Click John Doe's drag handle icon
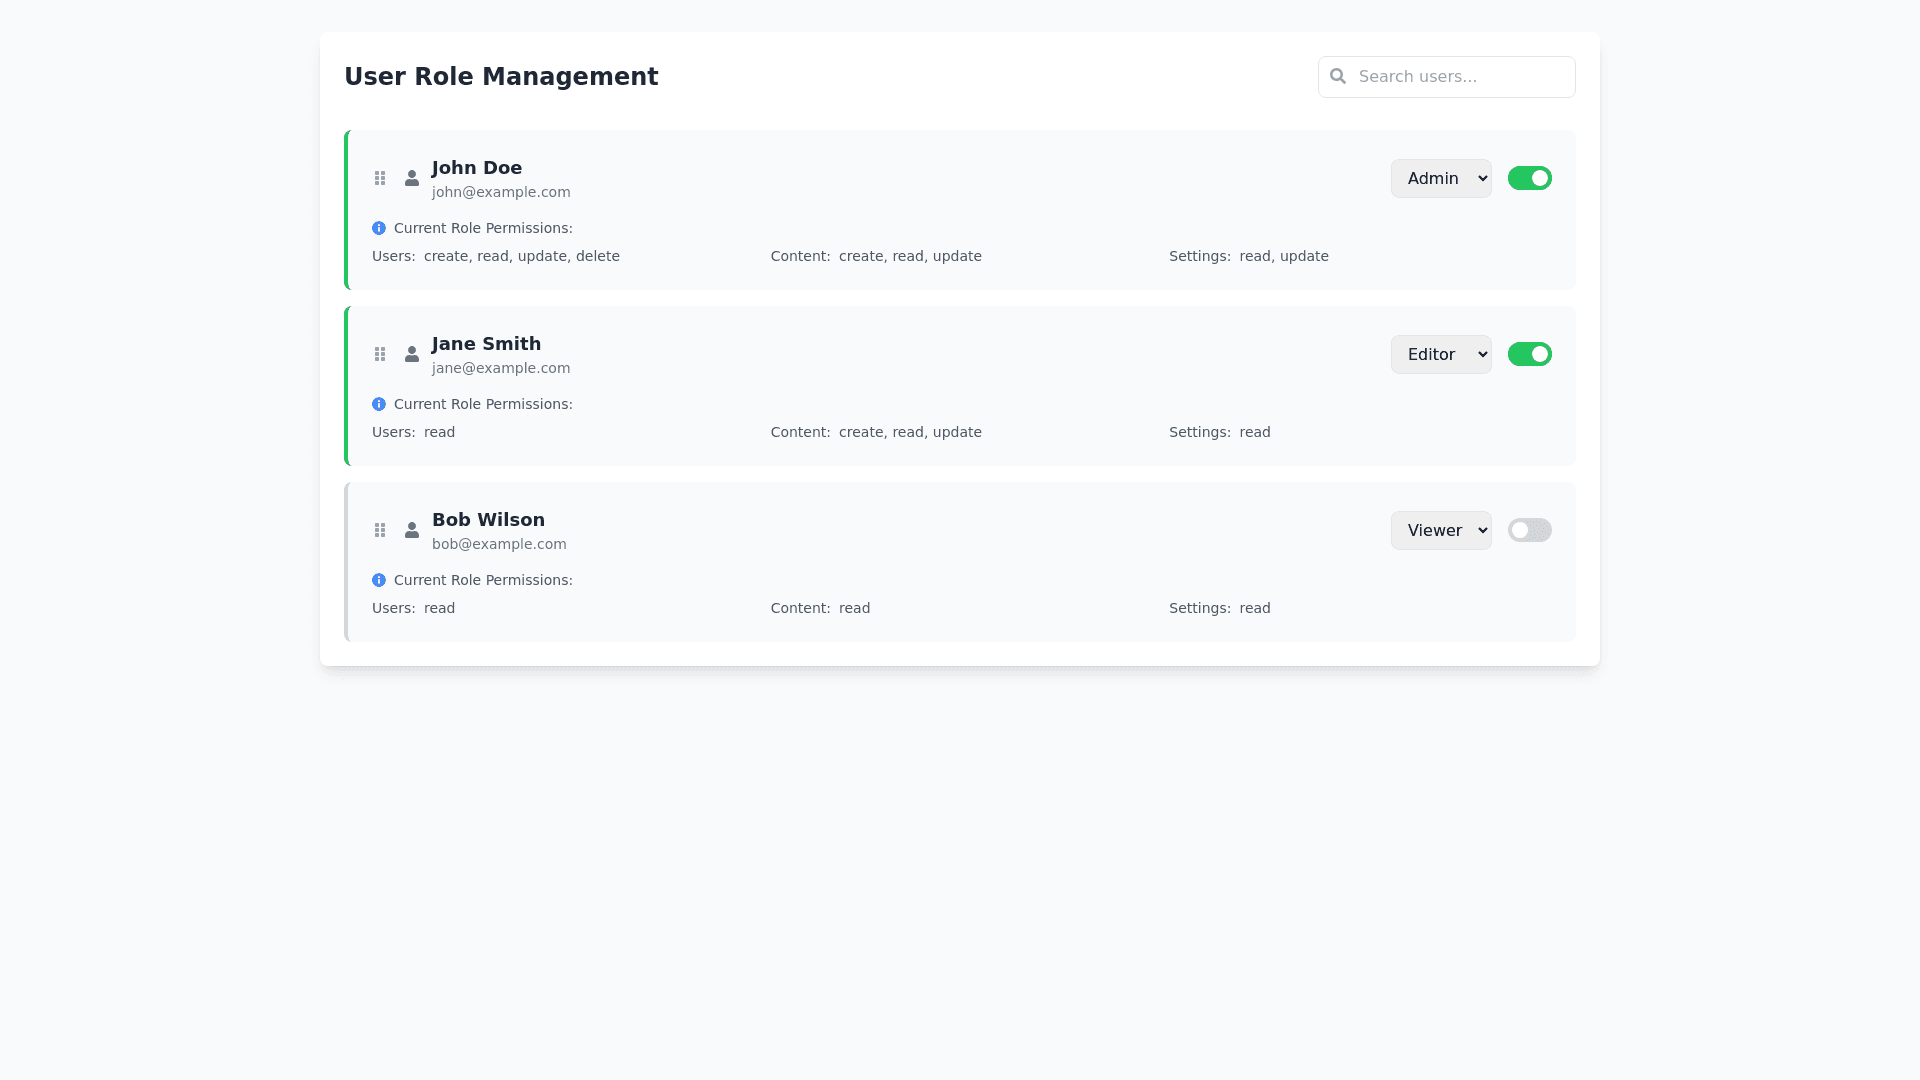1920x1080 pixels. pyautogui.click(x=380, y=178)
